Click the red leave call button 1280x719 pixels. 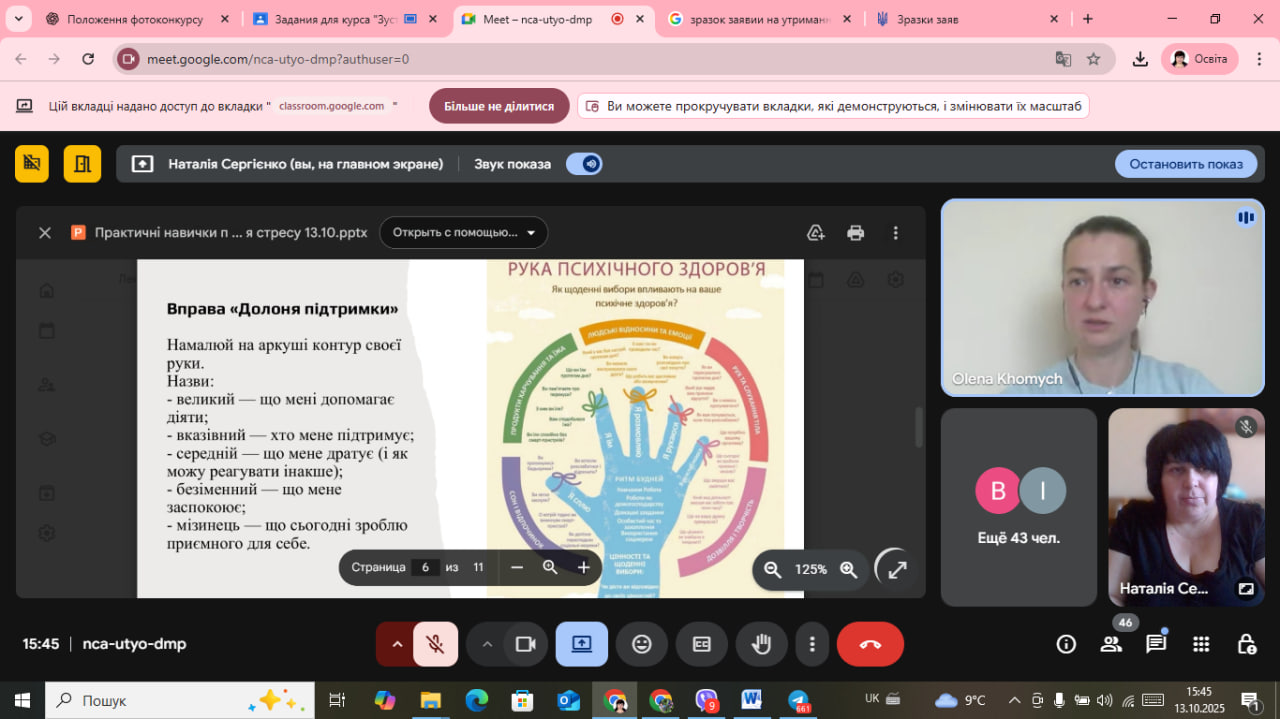point(869,645)
